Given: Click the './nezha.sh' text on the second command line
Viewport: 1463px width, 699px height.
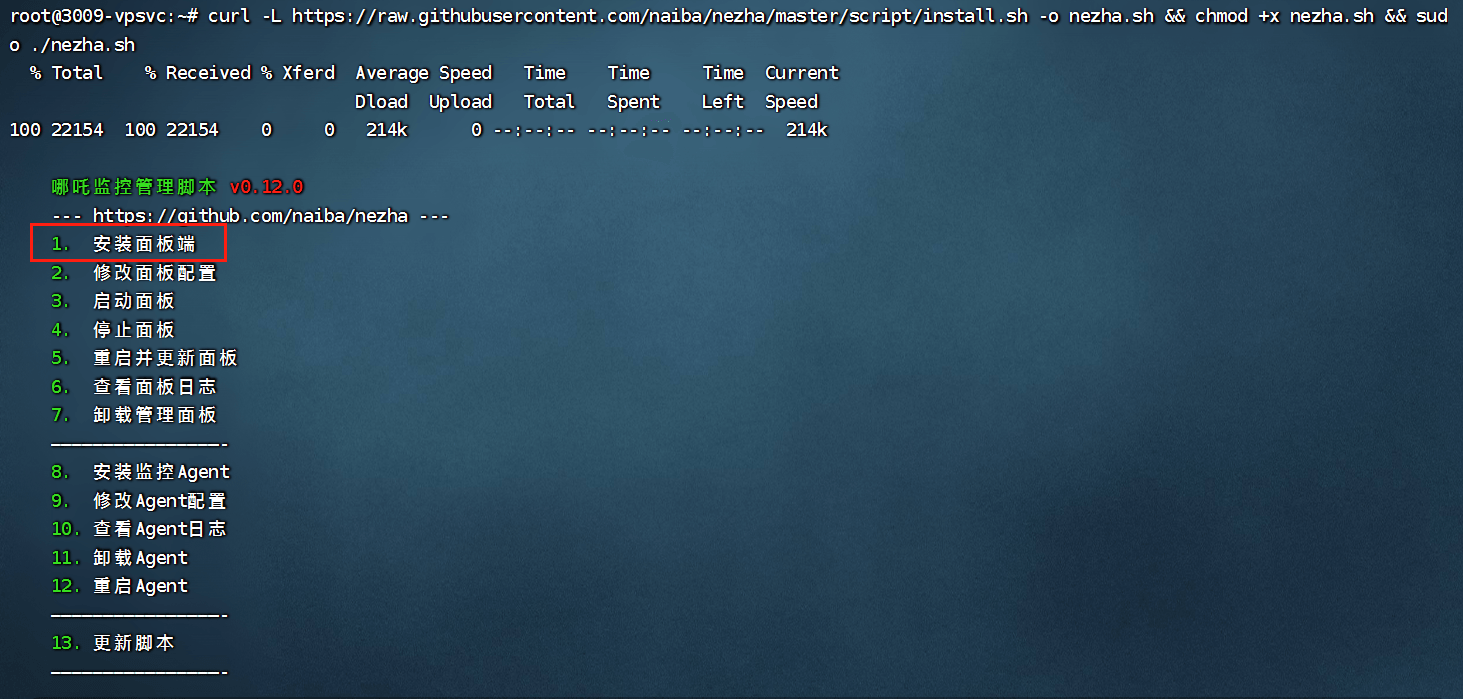Looking at the screenshot, I should [x=82, y=45].
